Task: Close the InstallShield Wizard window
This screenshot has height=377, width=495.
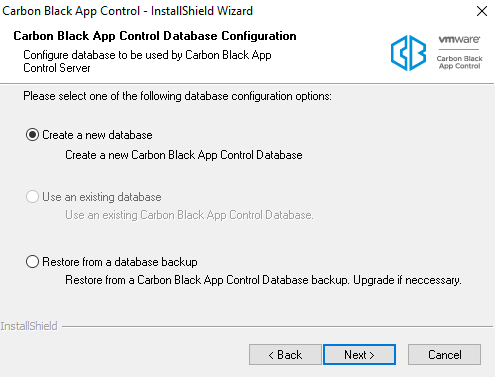Action: 482,11
